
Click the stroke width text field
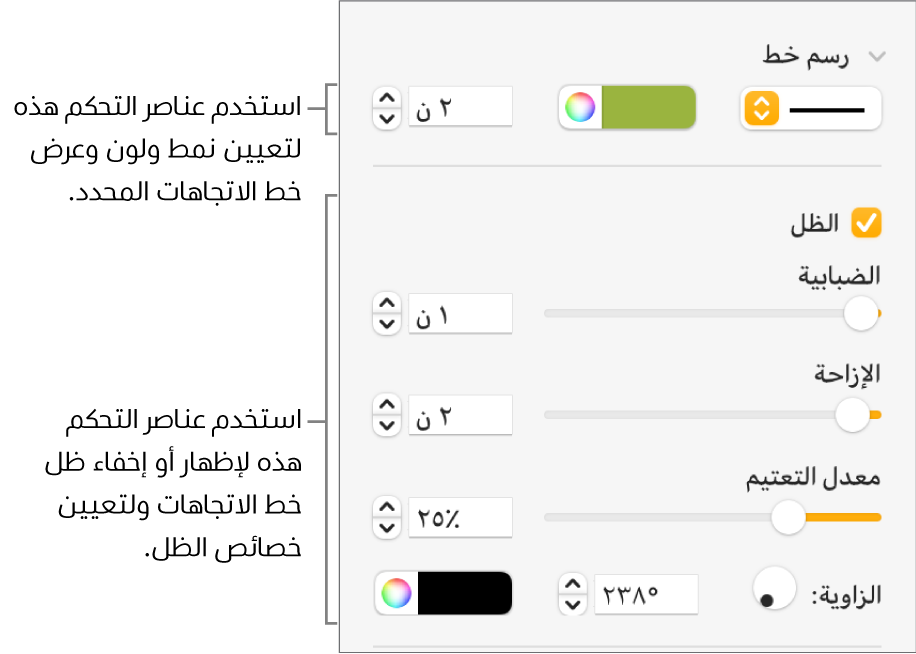click(x=460, y=108)
